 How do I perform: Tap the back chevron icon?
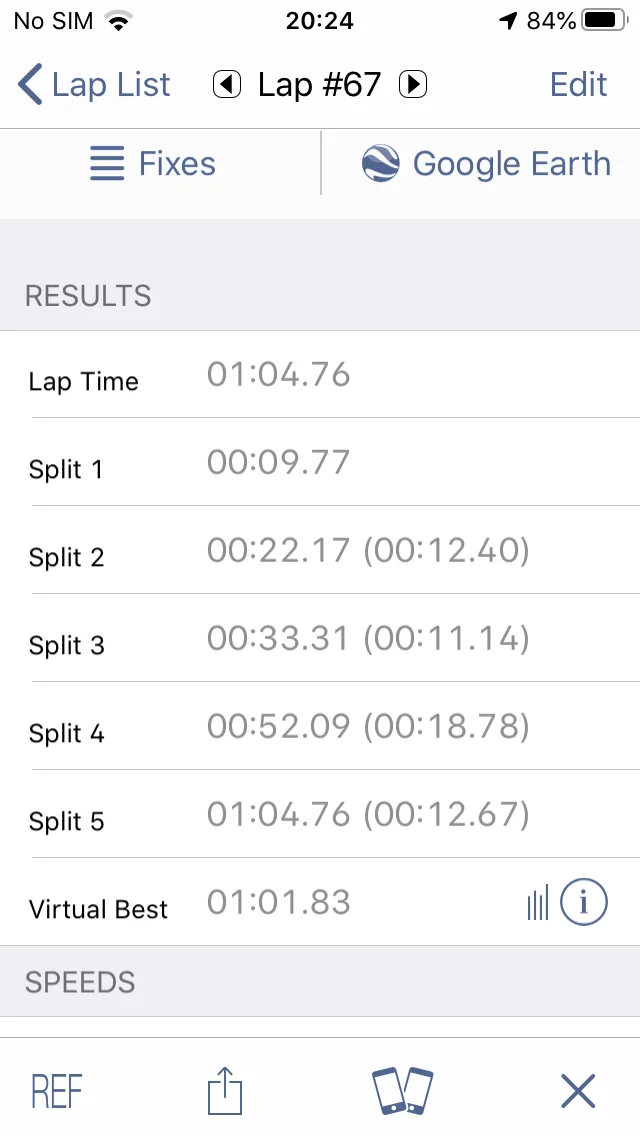pos(30,85)
